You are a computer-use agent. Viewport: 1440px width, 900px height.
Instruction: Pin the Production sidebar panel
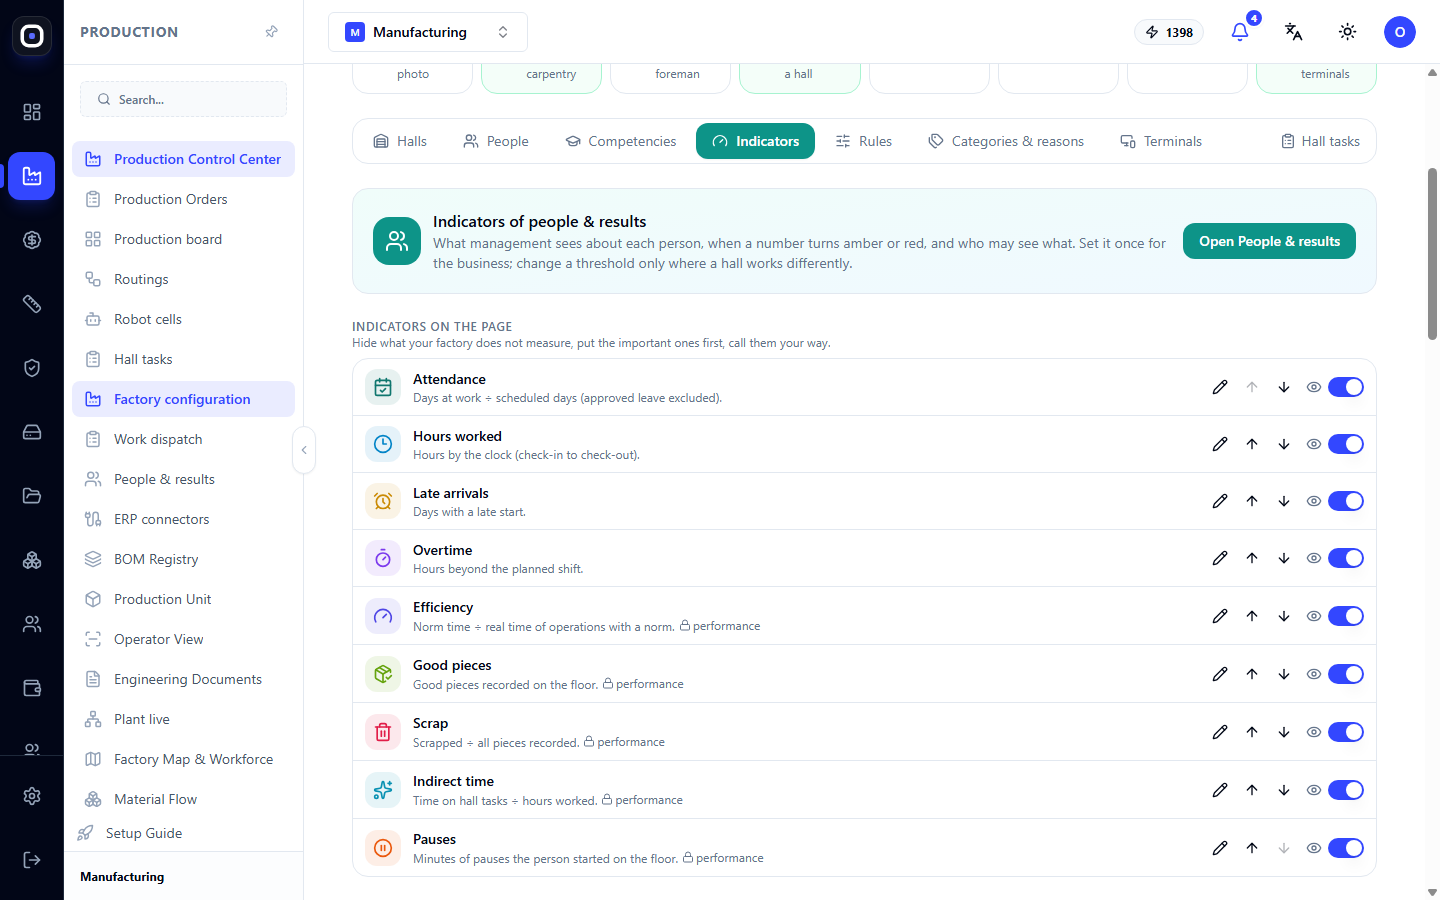tap(271, 32)
